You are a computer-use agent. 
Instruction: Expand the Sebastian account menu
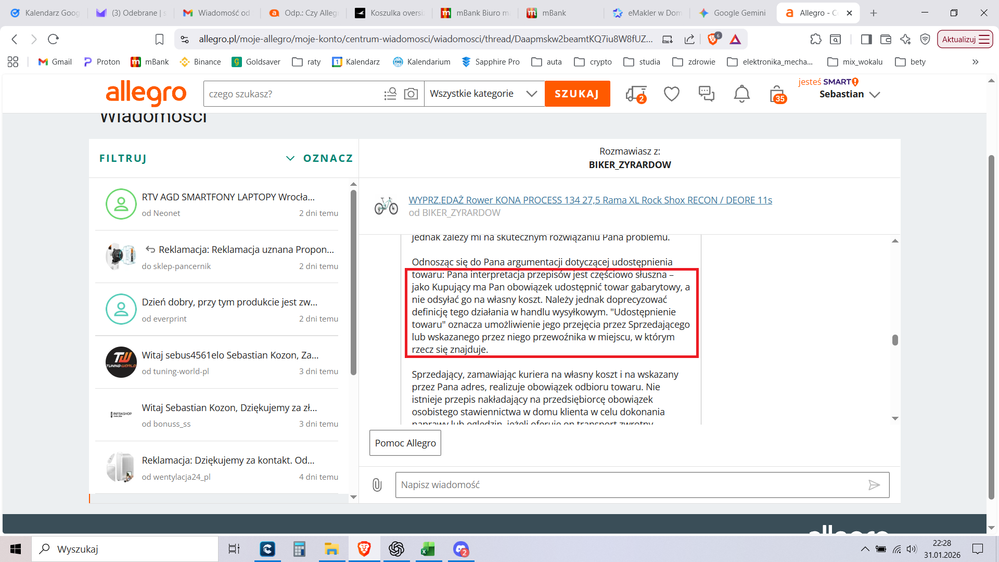[850, 94]
